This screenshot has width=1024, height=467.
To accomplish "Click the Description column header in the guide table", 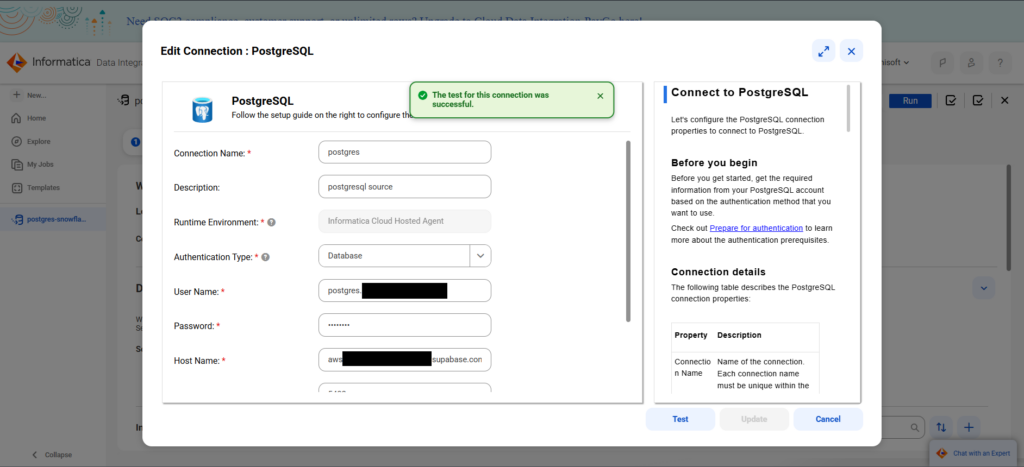I will (x=739, y=335).
